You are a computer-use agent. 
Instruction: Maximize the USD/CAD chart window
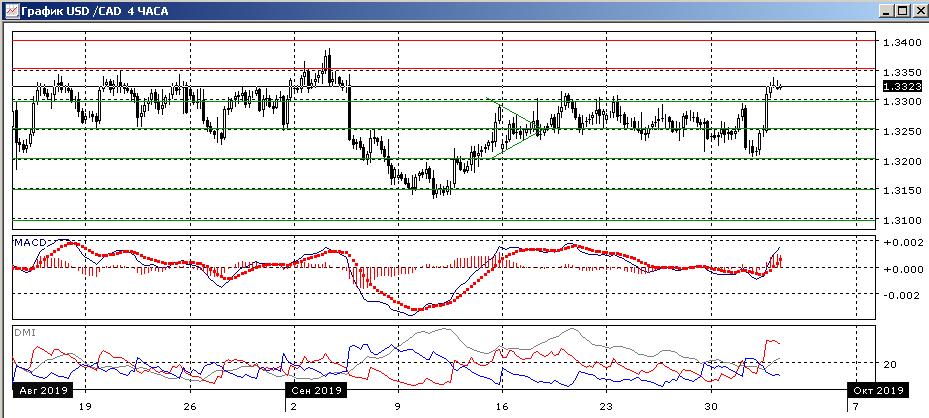pos(901,10)
